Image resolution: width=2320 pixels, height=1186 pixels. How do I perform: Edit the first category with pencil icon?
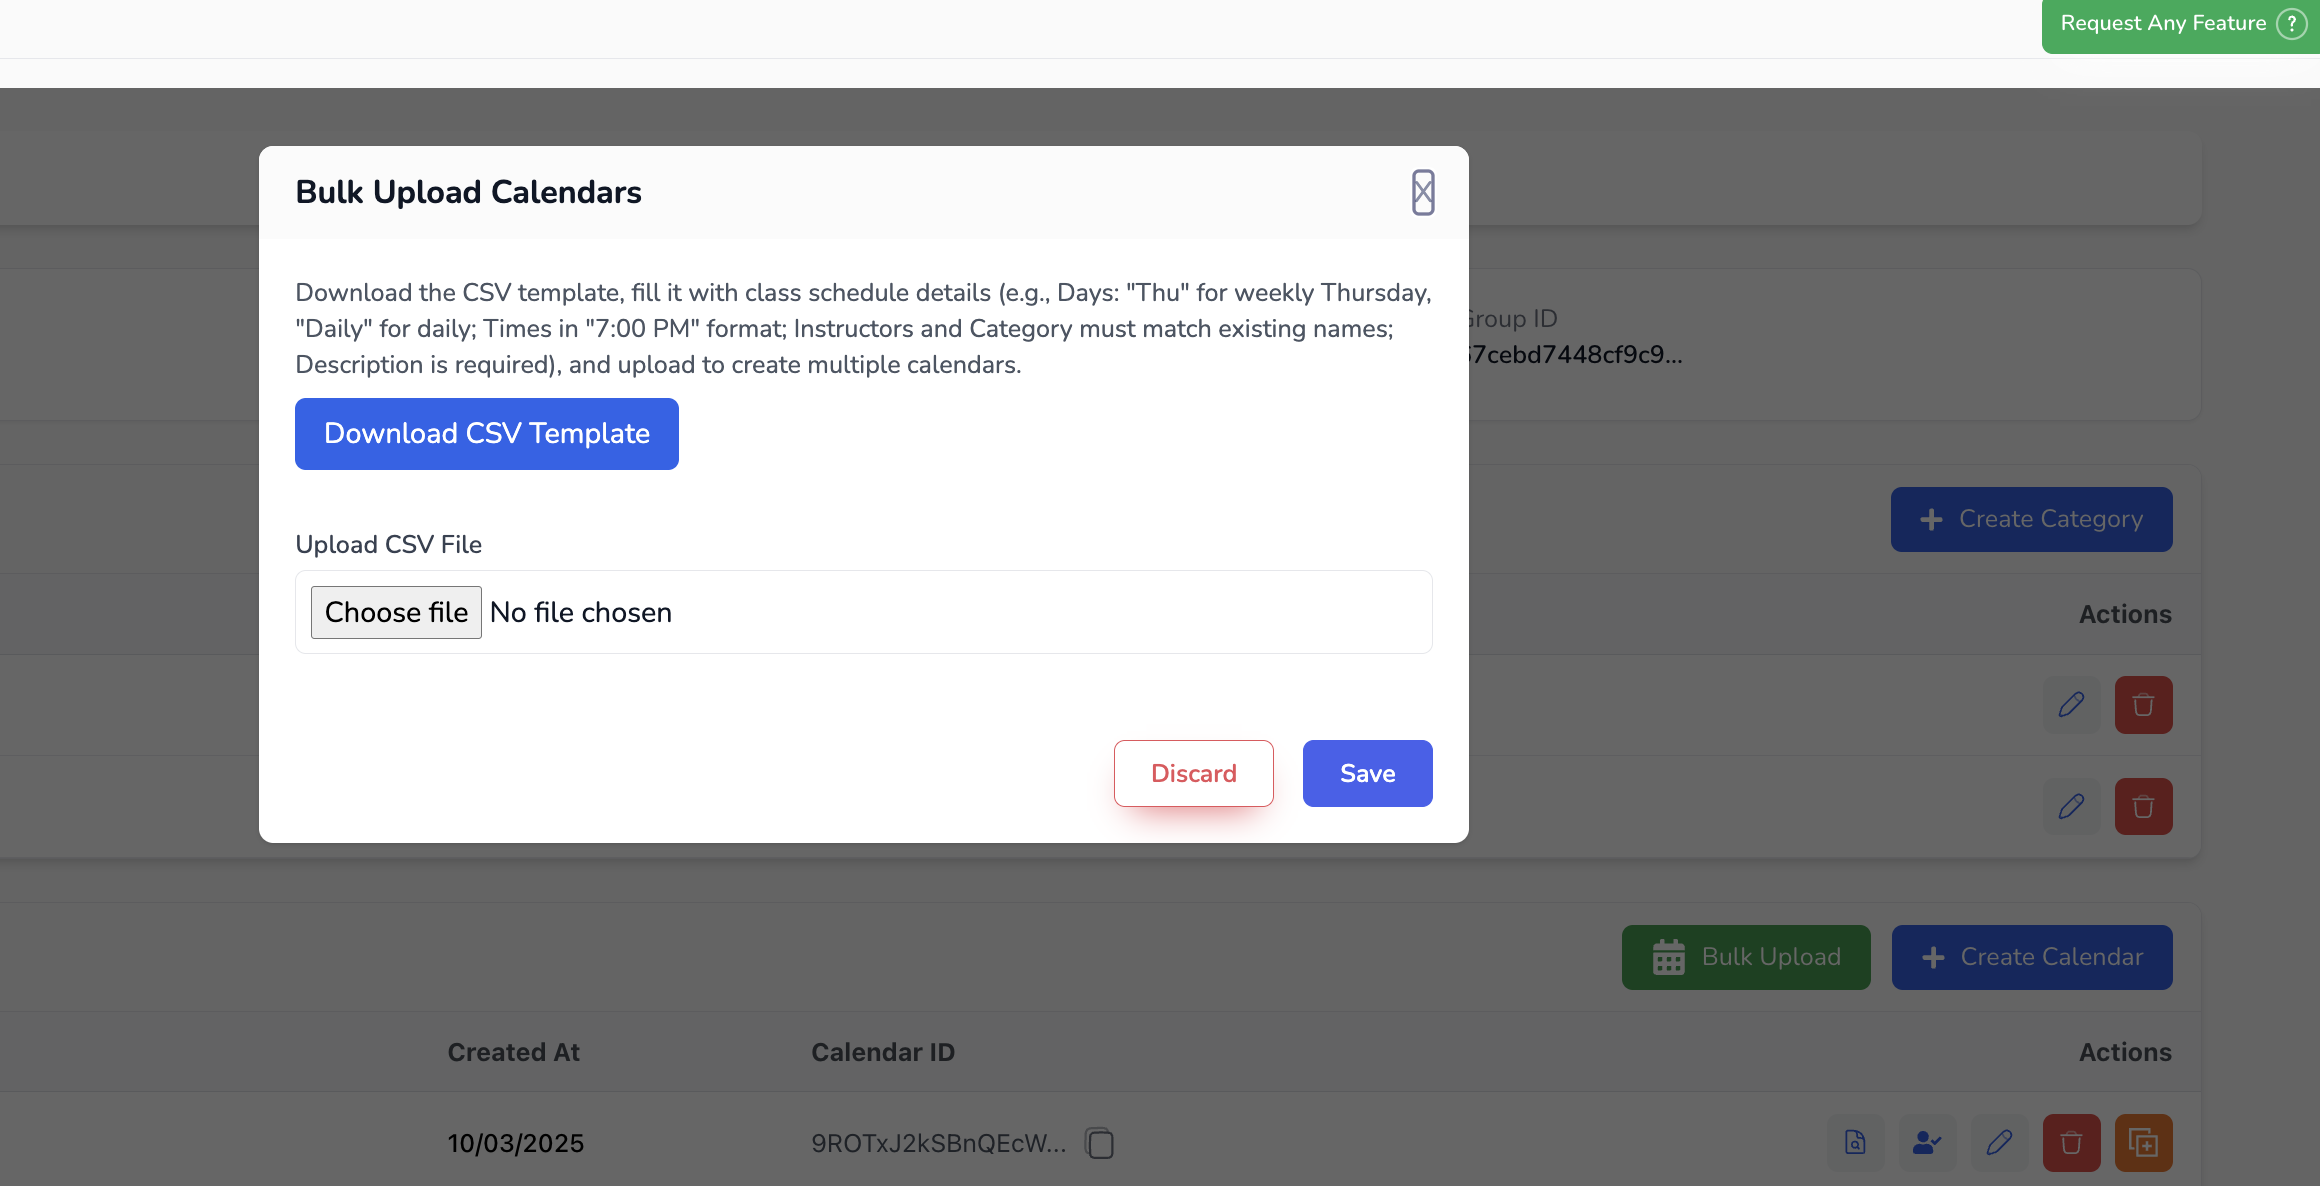pyautogui.click(x=2071, y=705)
